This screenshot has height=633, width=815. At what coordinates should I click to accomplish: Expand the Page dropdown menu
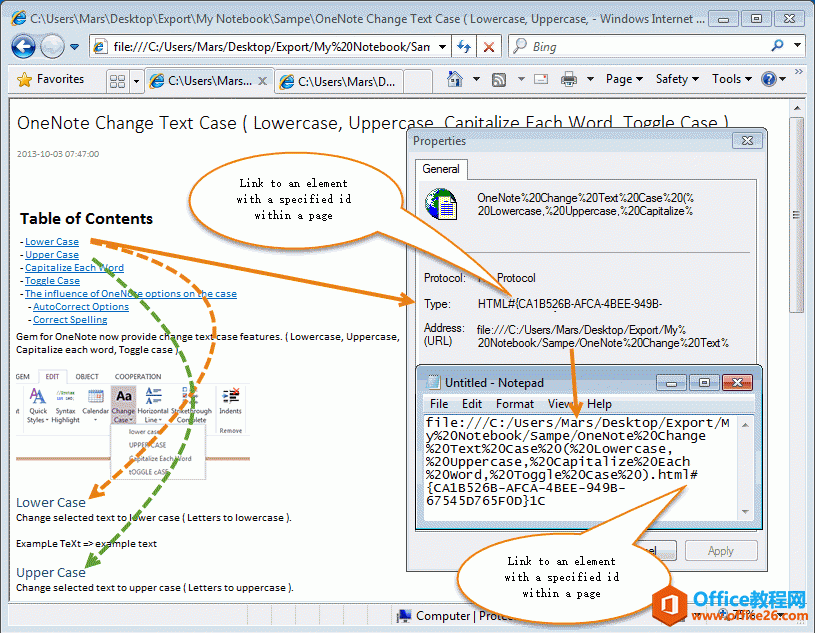click(x=624, y=79)
